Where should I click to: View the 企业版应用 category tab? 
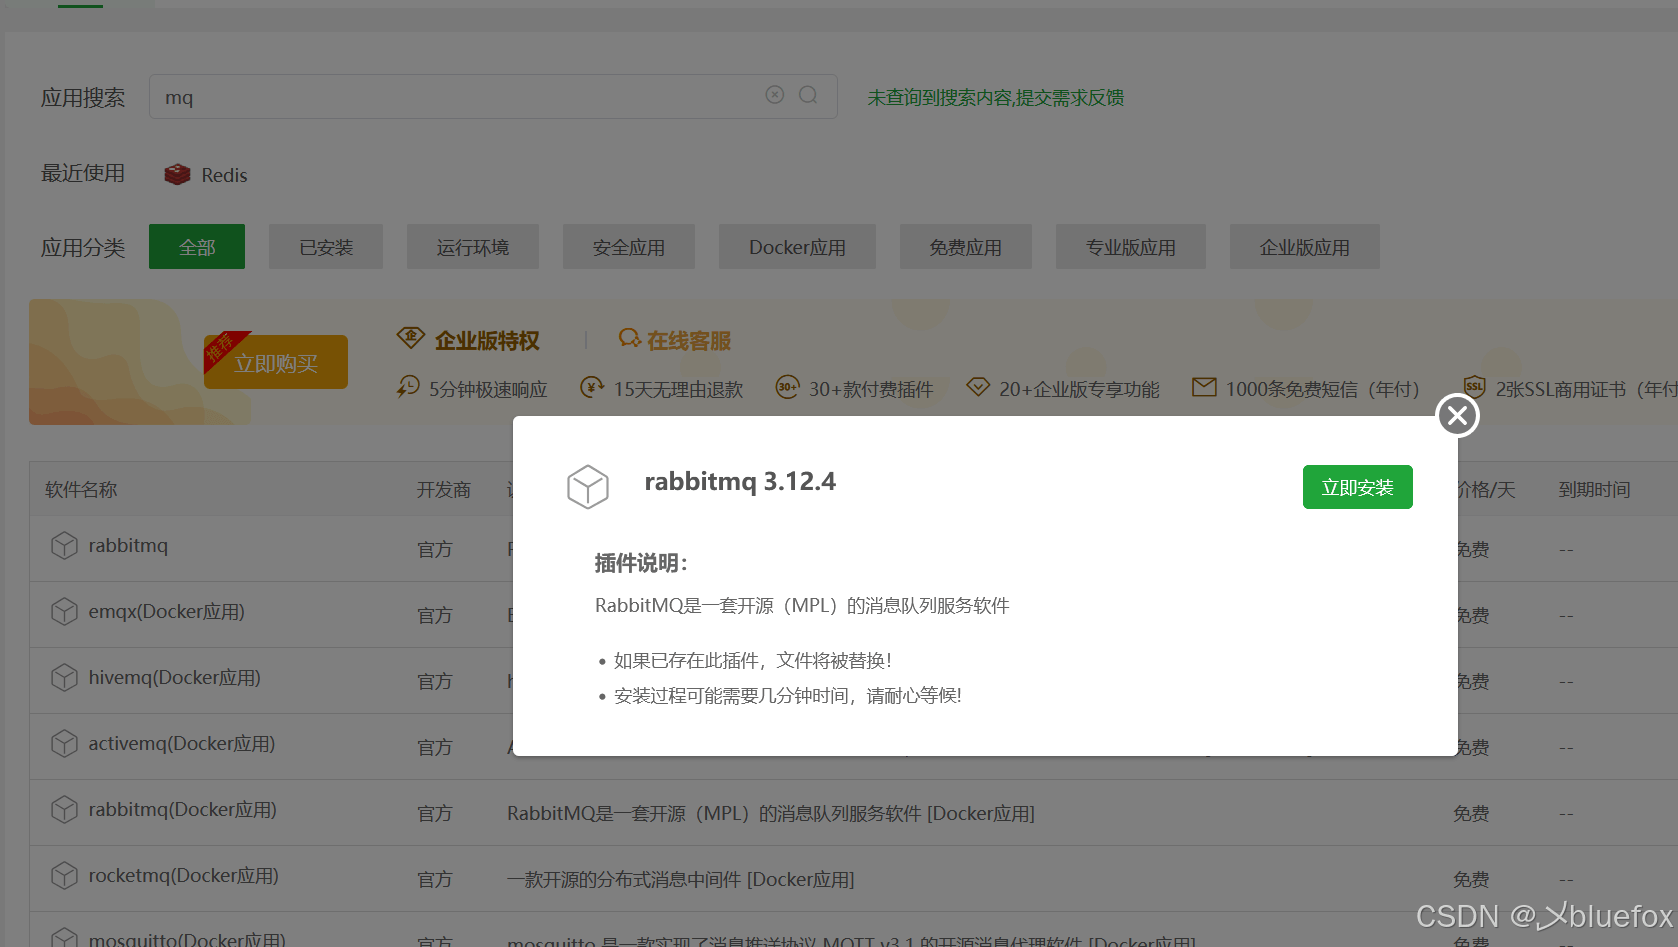1305,247
